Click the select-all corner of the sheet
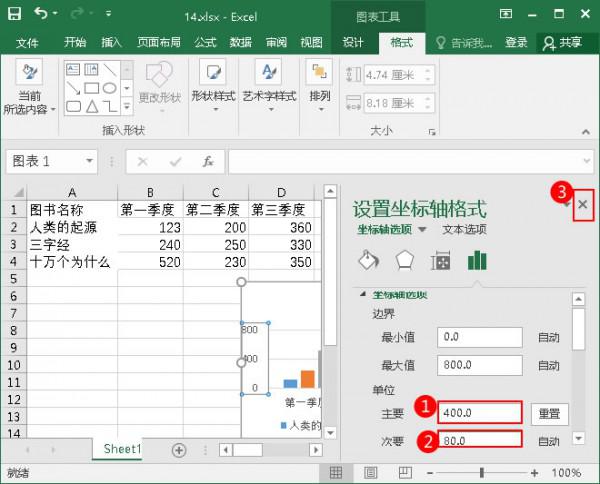Screen dimensions: 600x484 click(x=15, y=192)
